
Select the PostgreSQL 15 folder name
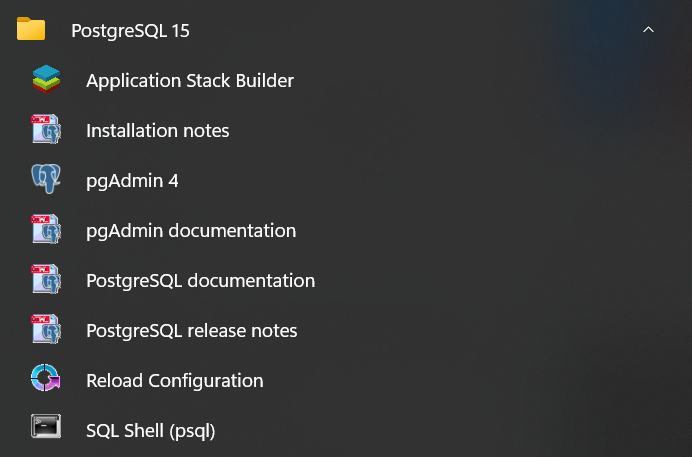[130, 31]
